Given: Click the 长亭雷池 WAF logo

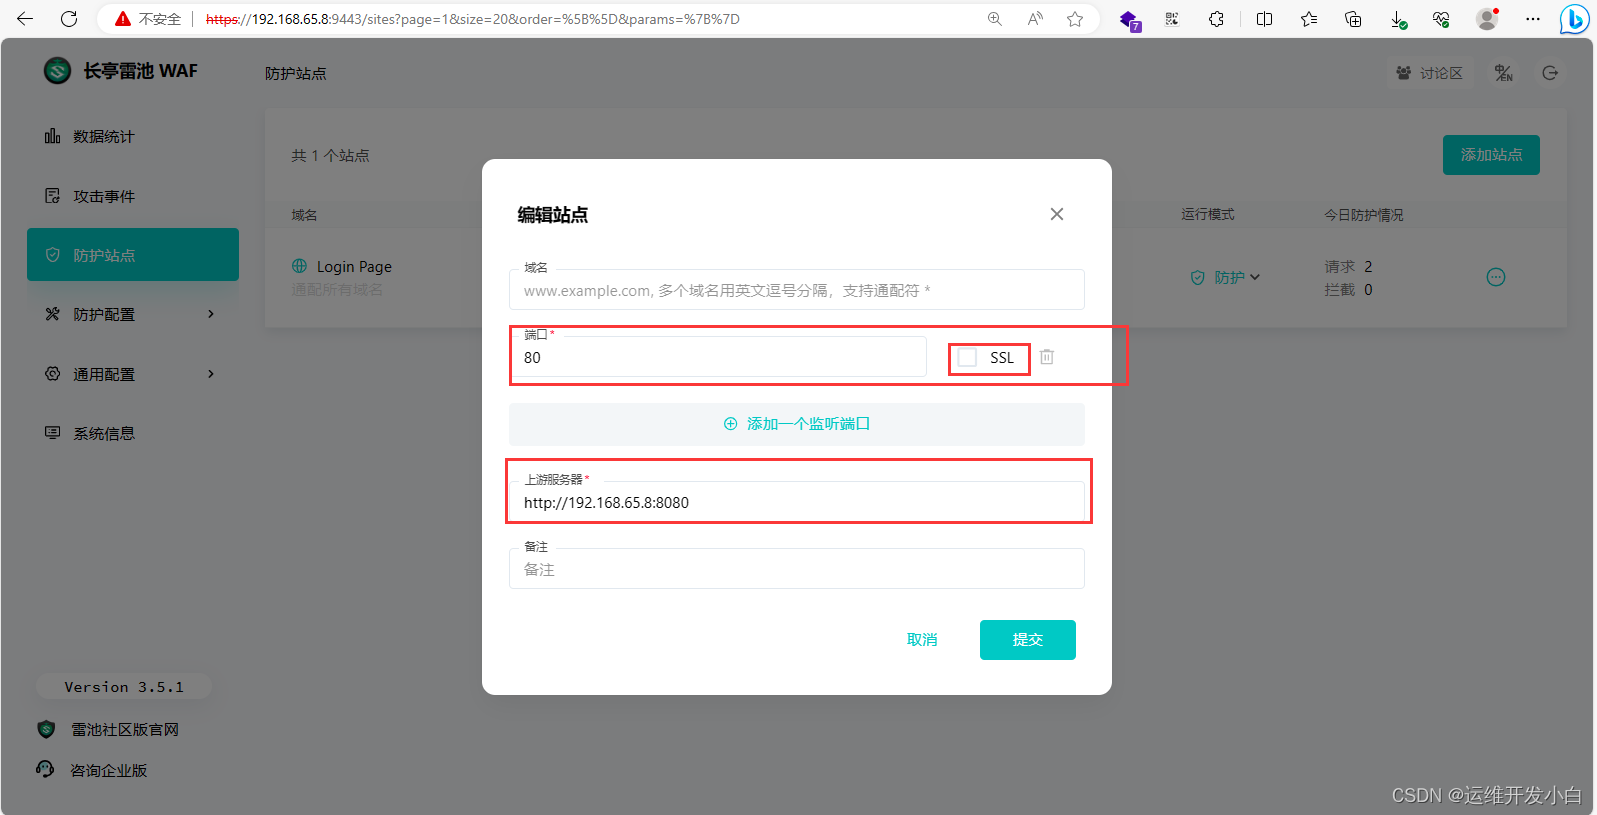Looking at the screenshot, I should pos(121,71).
